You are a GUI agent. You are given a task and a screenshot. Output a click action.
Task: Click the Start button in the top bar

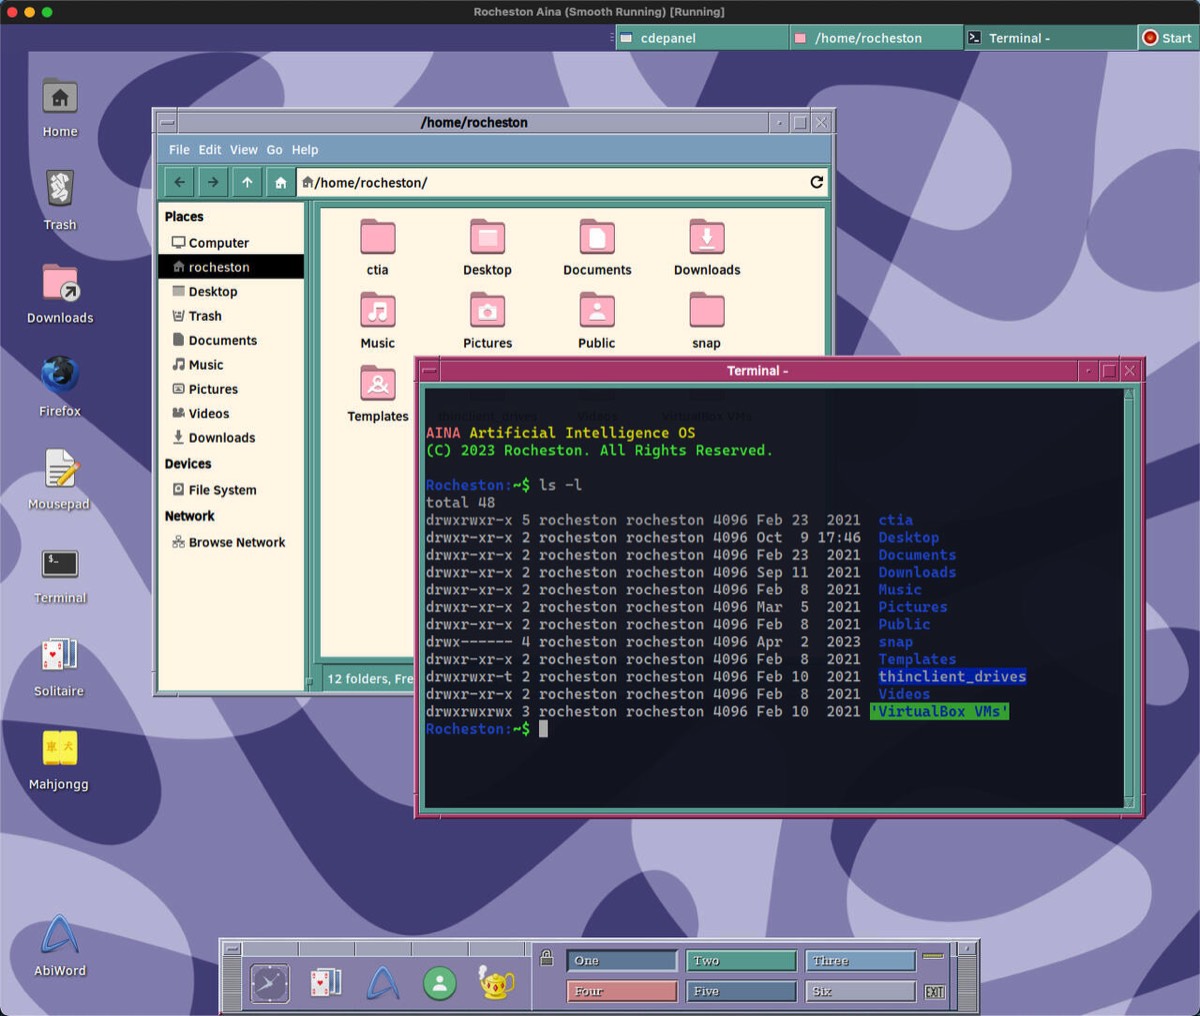(1167, 38)
